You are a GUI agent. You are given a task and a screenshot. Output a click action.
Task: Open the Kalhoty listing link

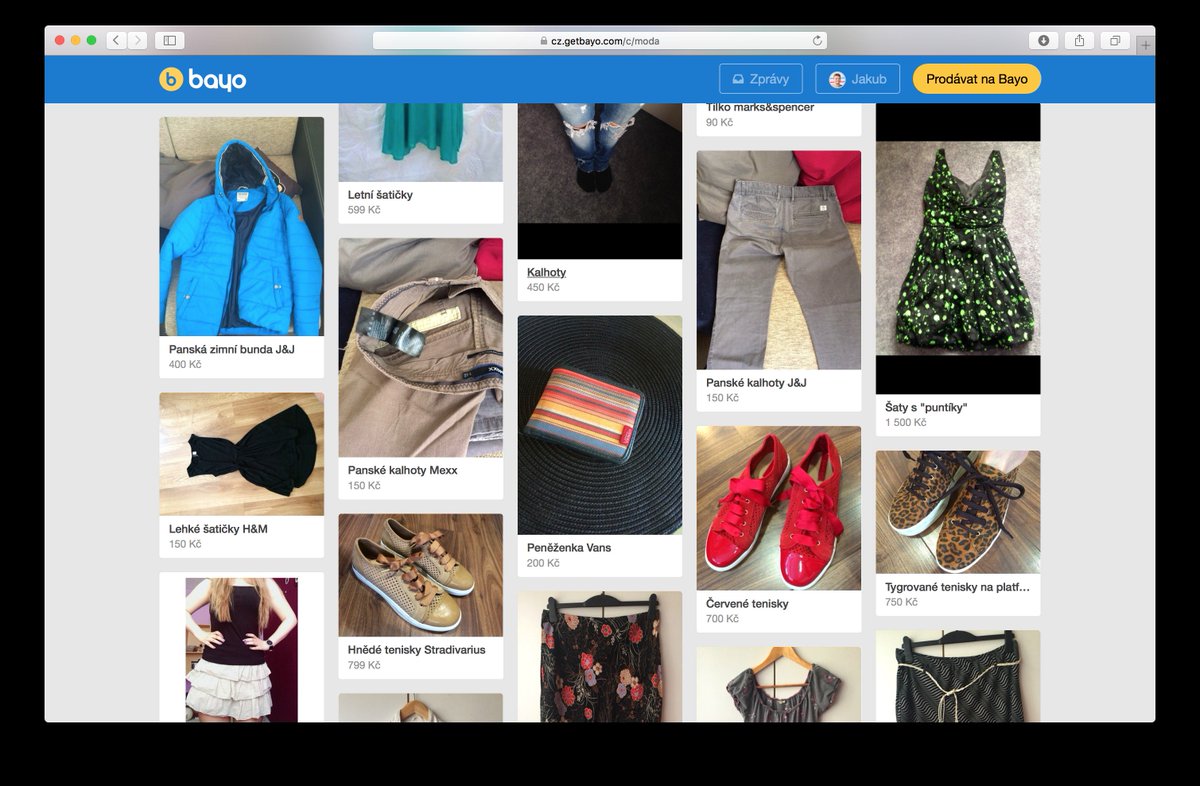[547, 272]
